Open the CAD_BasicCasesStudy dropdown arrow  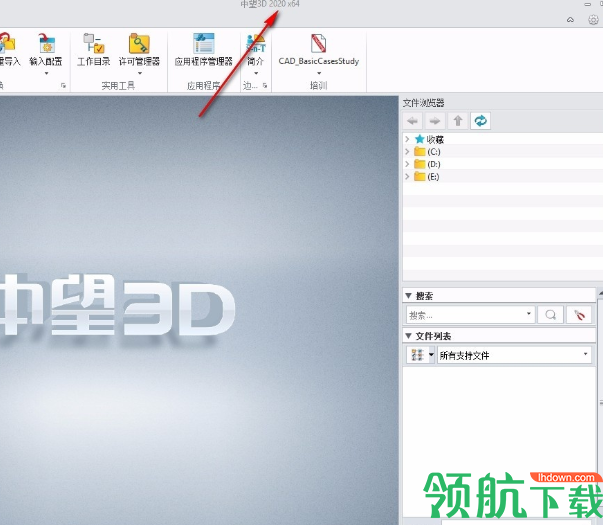(x=319, y=73)
